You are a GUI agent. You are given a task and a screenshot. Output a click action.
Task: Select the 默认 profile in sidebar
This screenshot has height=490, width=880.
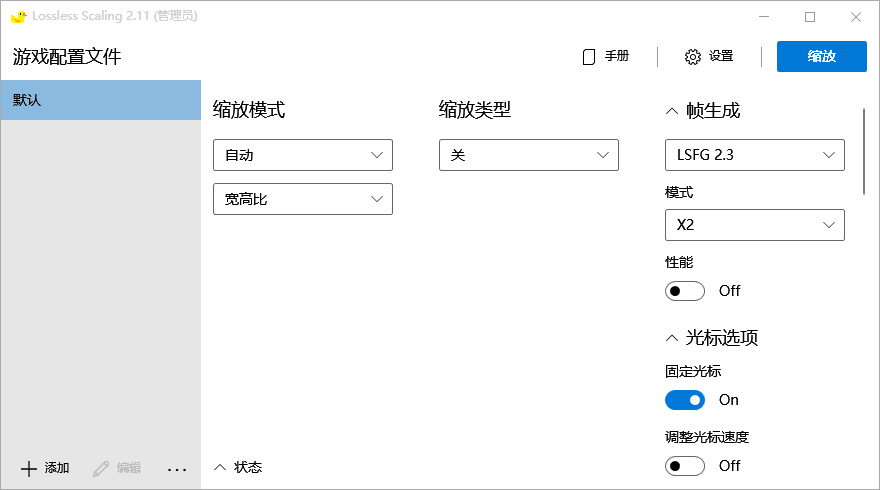[100, 100]
